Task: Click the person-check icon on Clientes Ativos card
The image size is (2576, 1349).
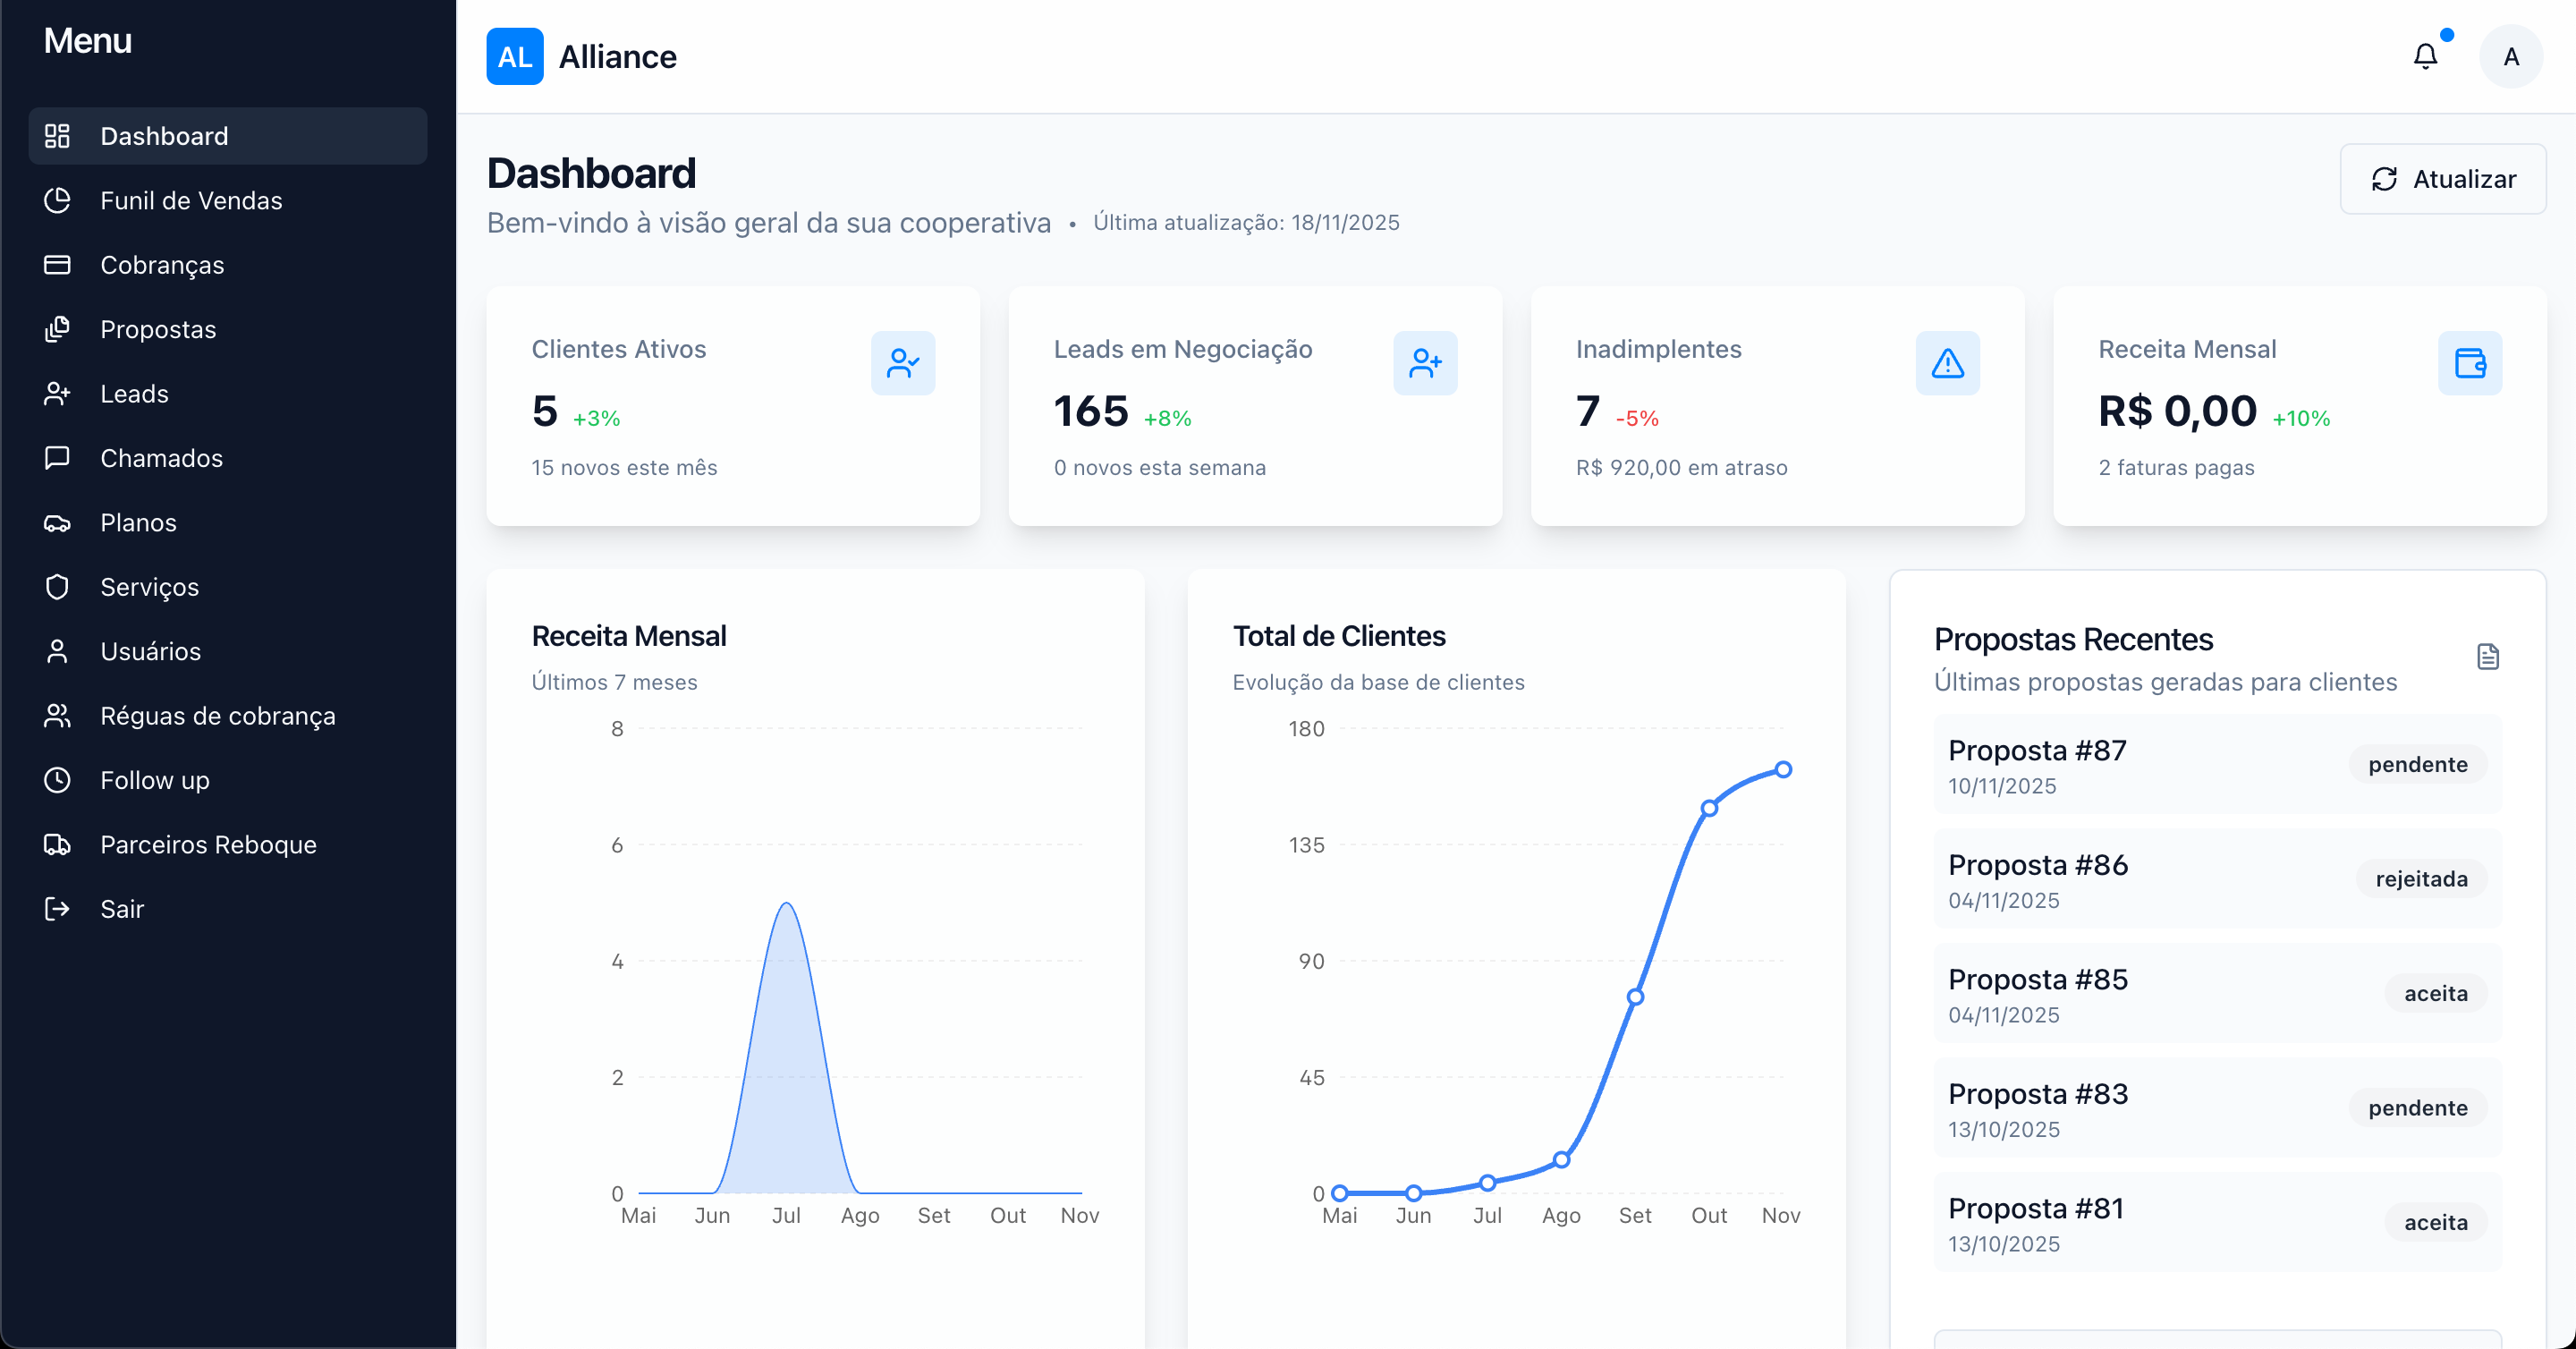Action: pyautogui.click(x=903, y=362)
